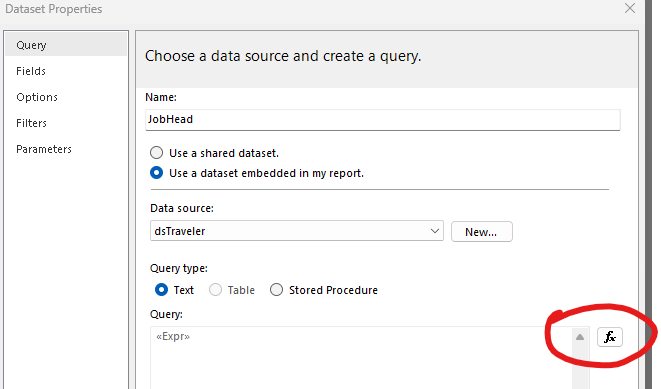Pick the Table query type option
The width and height of the screenshot is (661, 389).
(215, 290)
